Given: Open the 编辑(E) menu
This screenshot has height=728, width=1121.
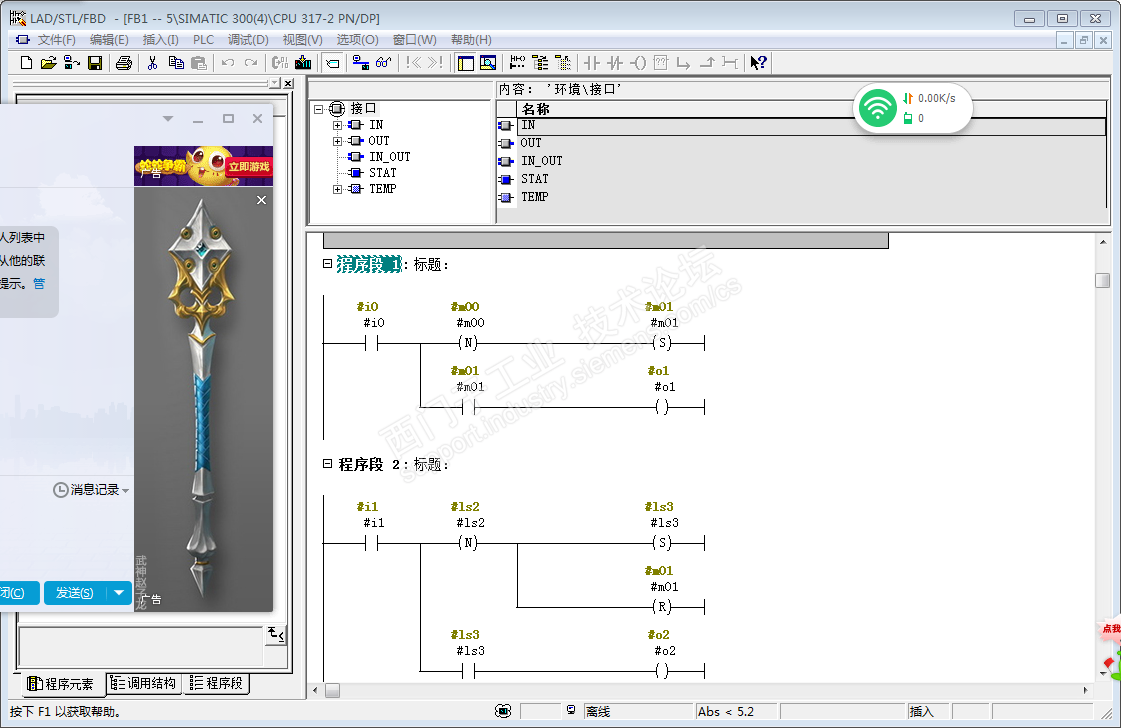Looking at the screenshot, I should click(109, 40).
